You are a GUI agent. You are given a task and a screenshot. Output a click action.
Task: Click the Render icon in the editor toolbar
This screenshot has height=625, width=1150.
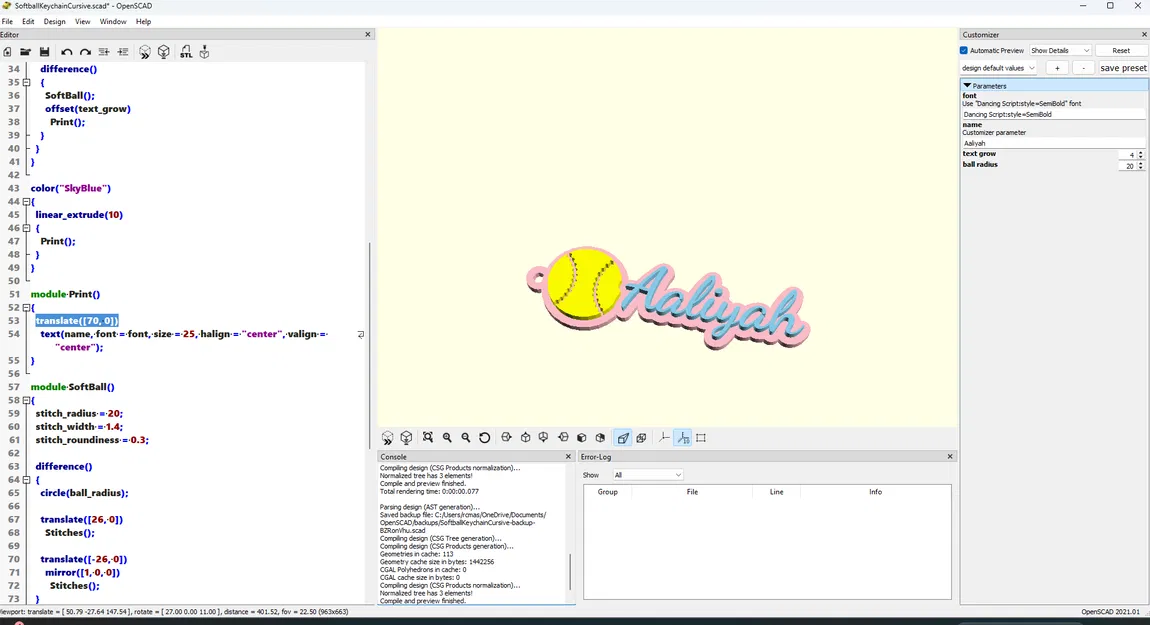[x=164, y=52]
